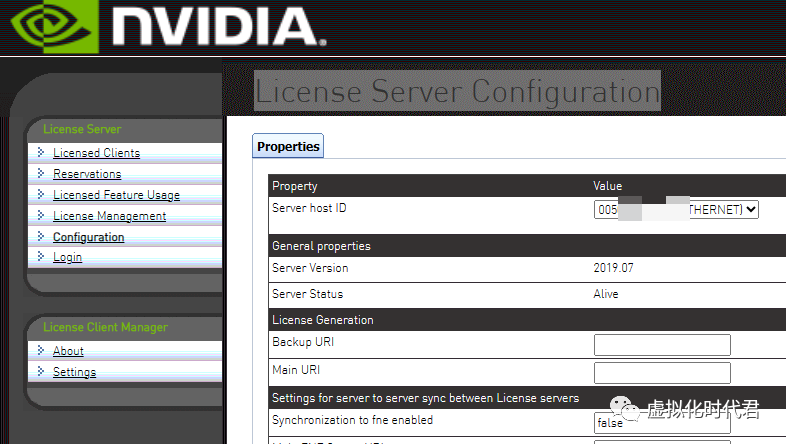Viewport: 786px width, 444px height.
Task: Open License Management
Action: coord(109,216)
